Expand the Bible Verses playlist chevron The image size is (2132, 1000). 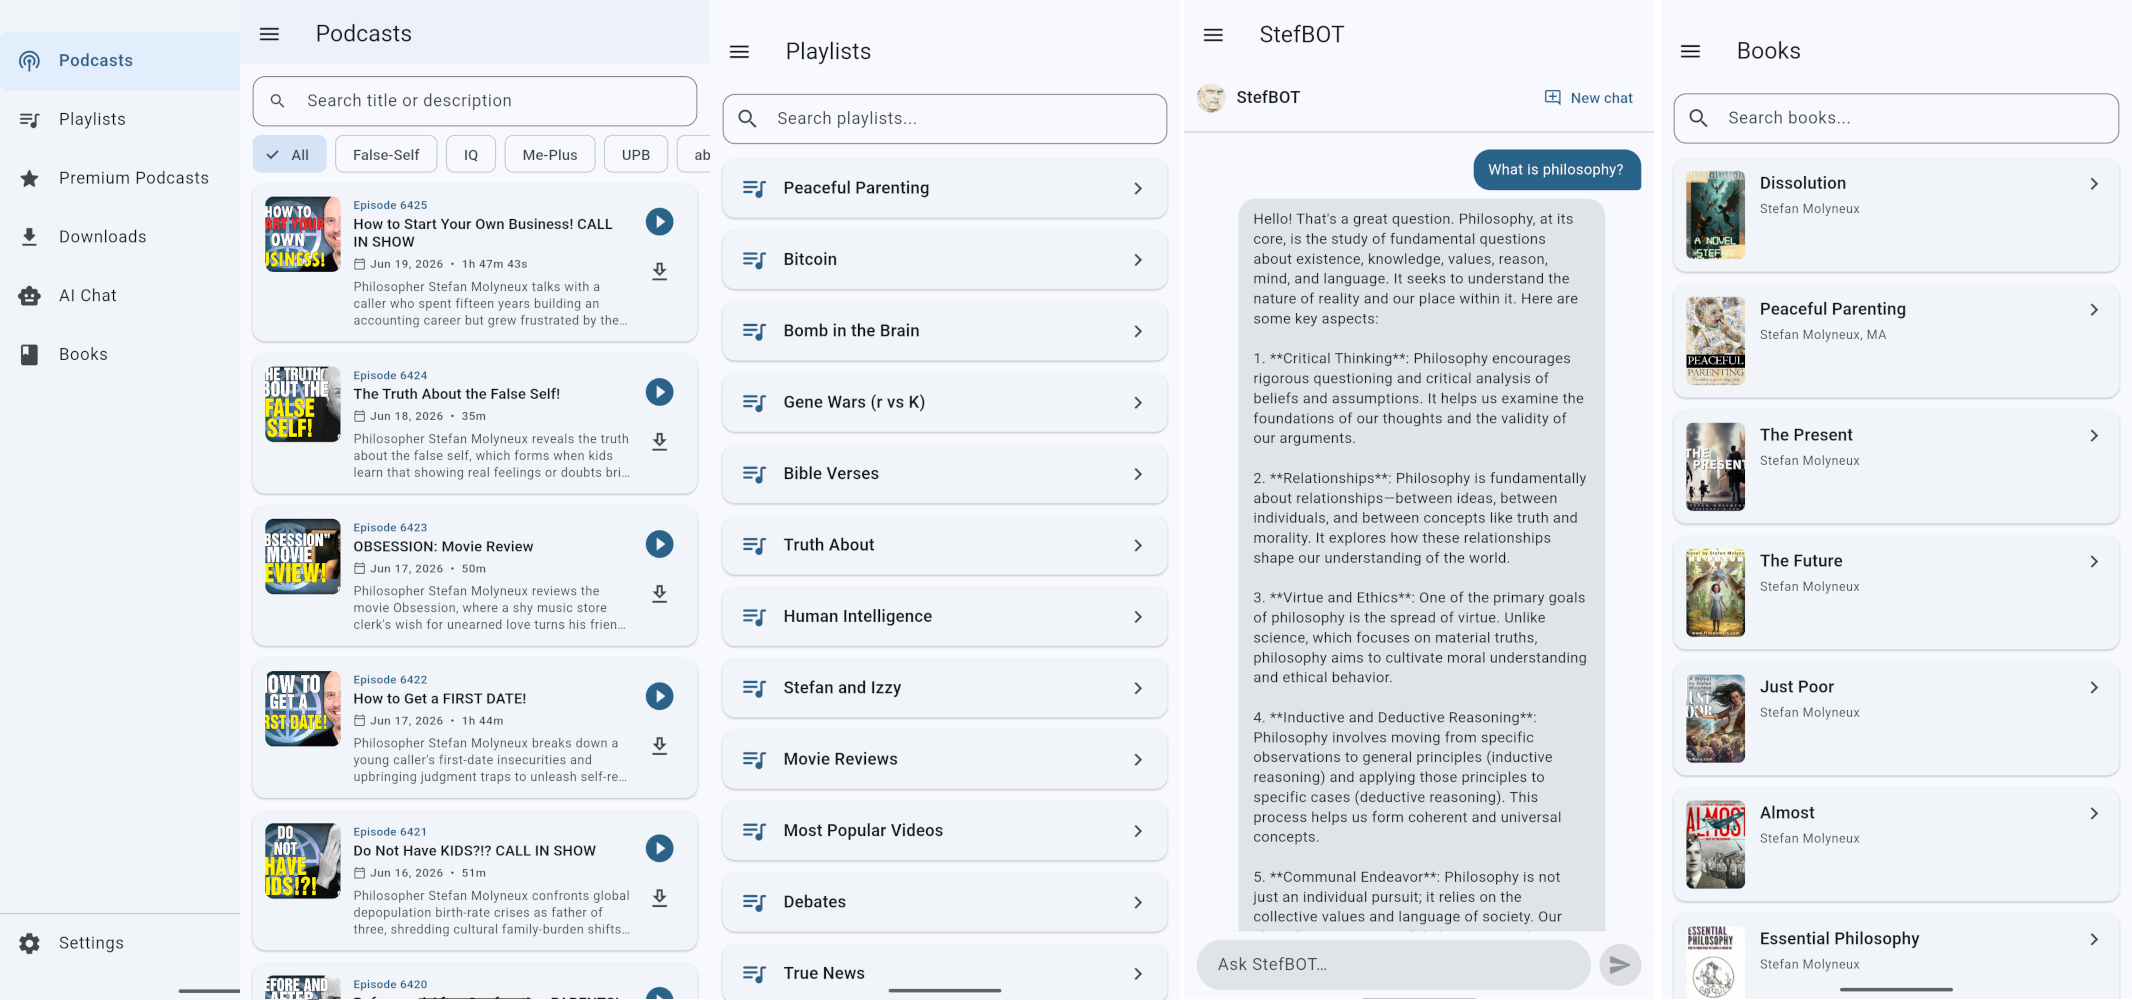tap(1138, 474)
